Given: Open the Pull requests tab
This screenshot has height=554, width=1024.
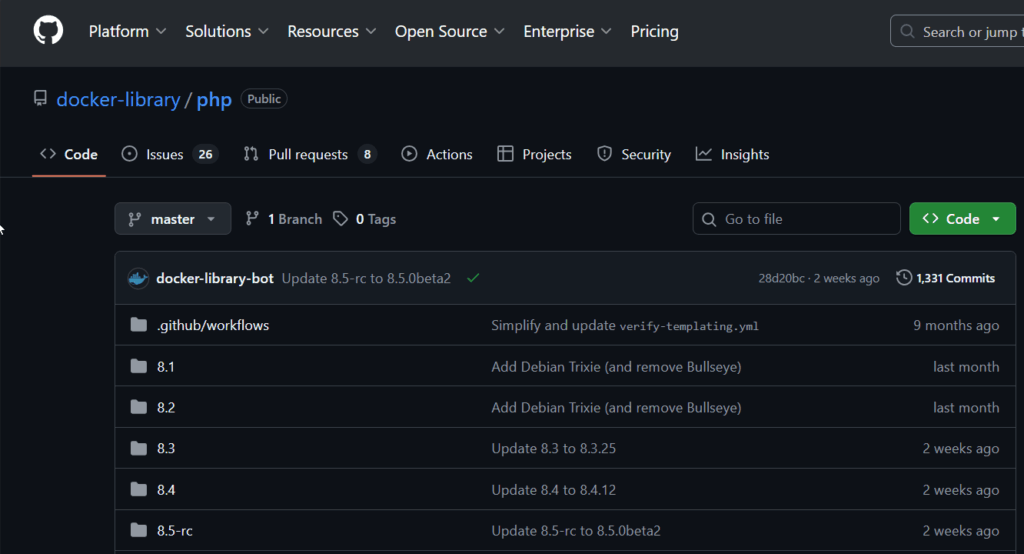Looking at the screenshot, I should (308, 155).
